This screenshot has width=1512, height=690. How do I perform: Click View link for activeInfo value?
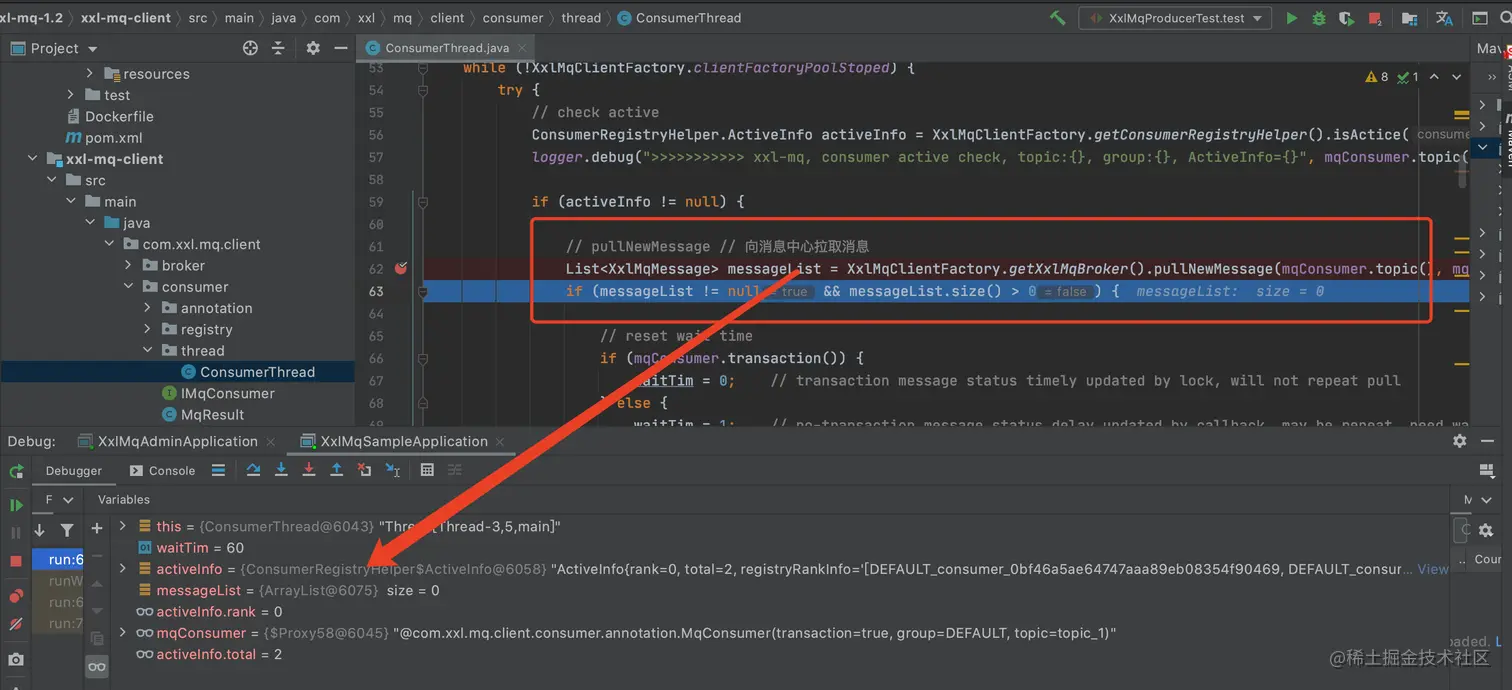point(1433,568)
